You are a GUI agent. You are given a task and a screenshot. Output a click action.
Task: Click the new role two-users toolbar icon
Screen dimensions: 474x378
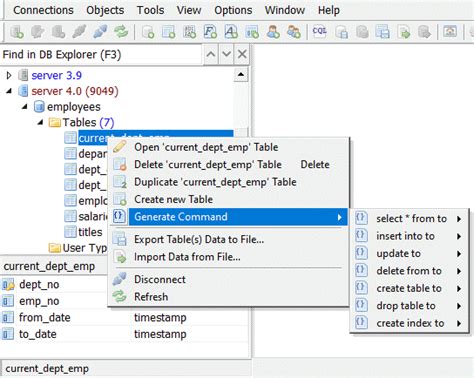click(x=294, y=32)
